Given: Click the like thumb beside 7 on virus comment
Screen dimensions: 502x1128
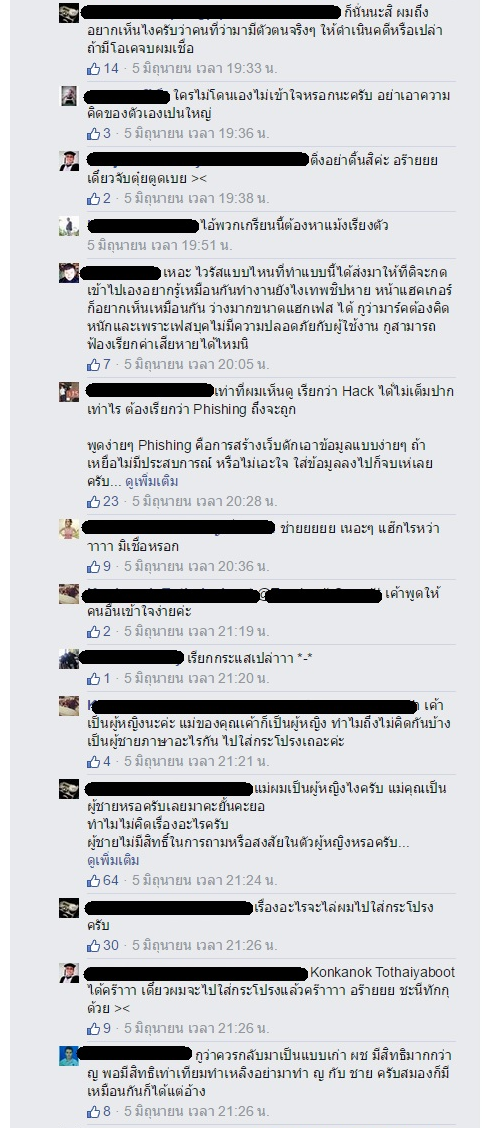Looking at the screenshot, I should pos(93,364).
